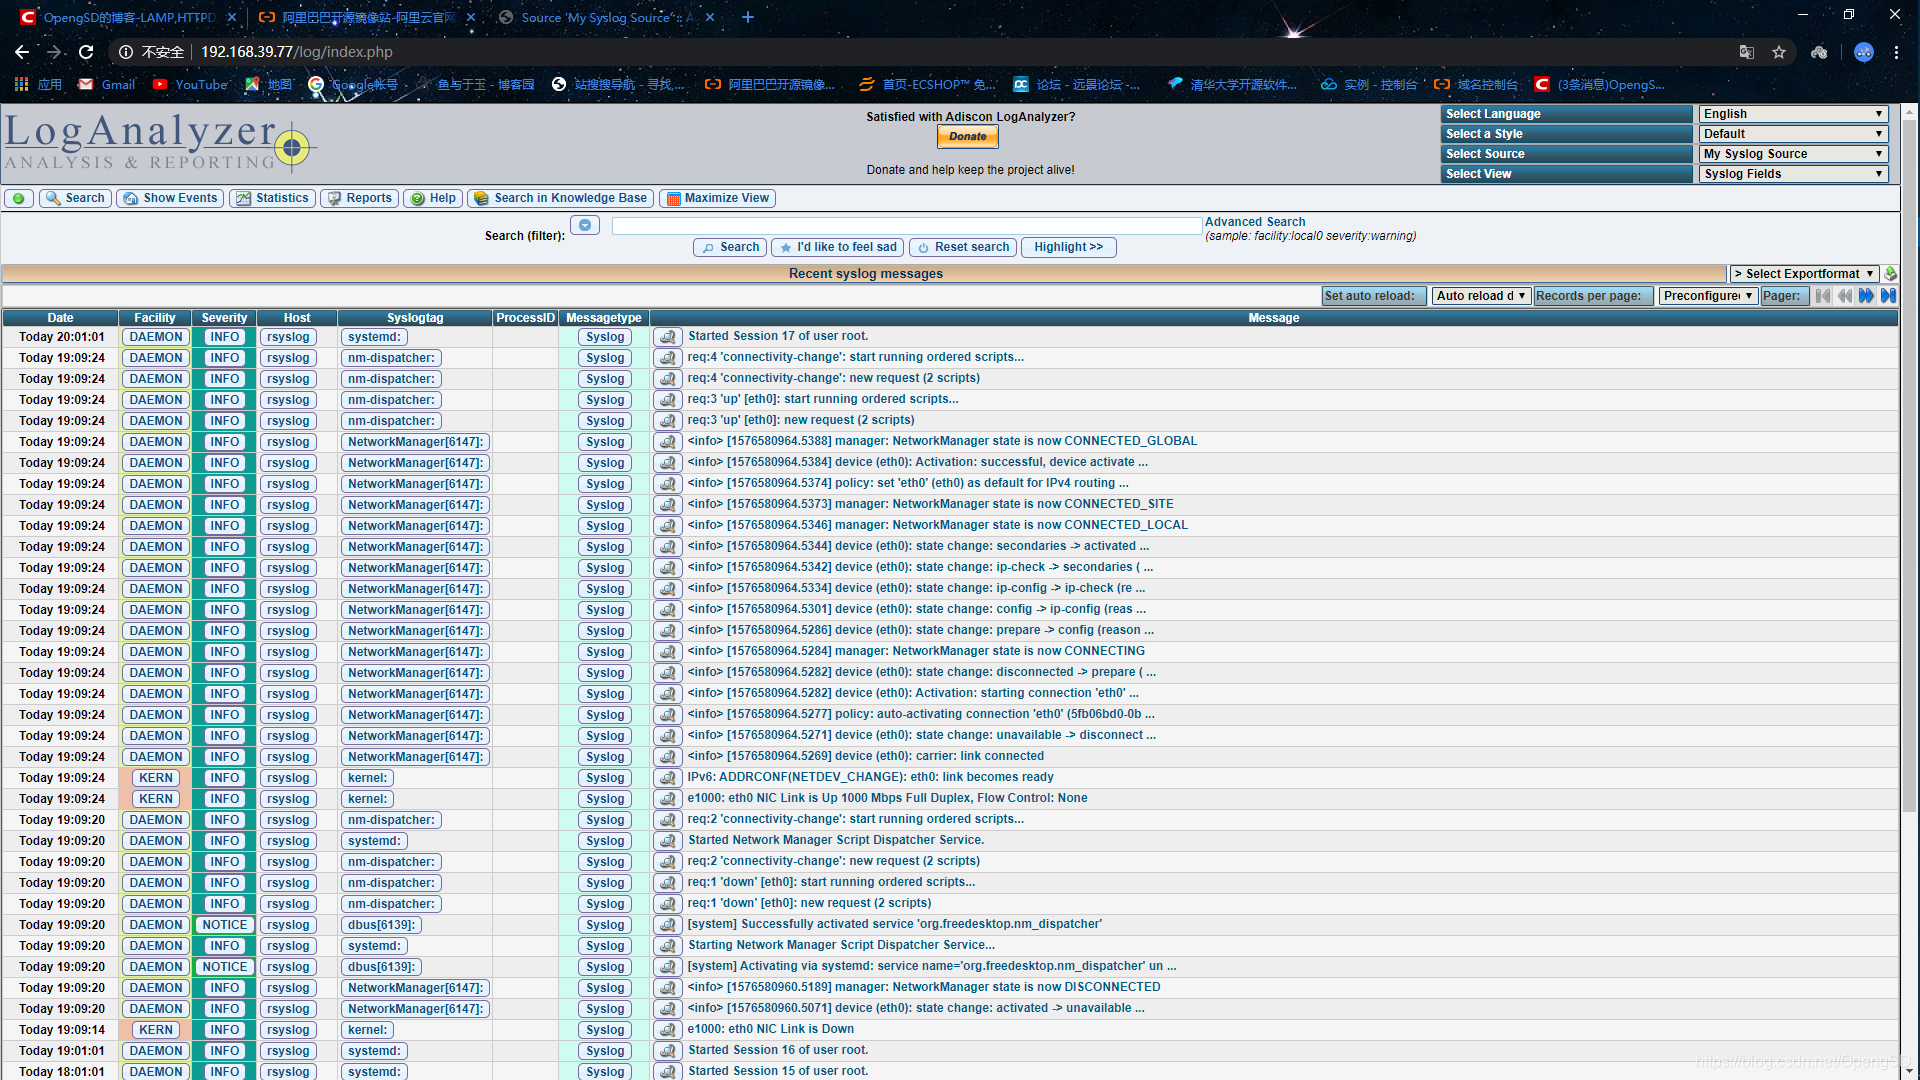Screen dimensions: 1920x1080
Task: Click the export download icon
Action: [1890, 274]
